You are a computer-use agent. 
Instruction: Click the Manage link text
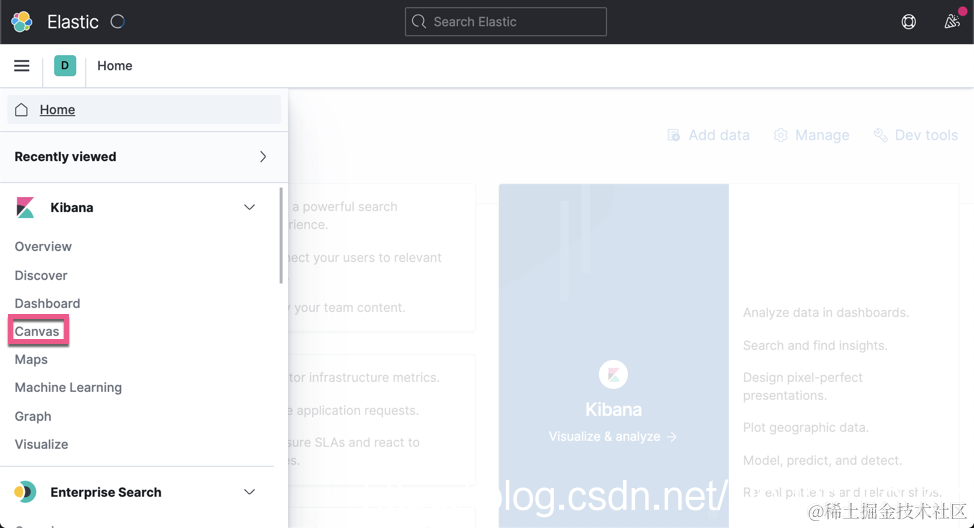pos(822,135)
